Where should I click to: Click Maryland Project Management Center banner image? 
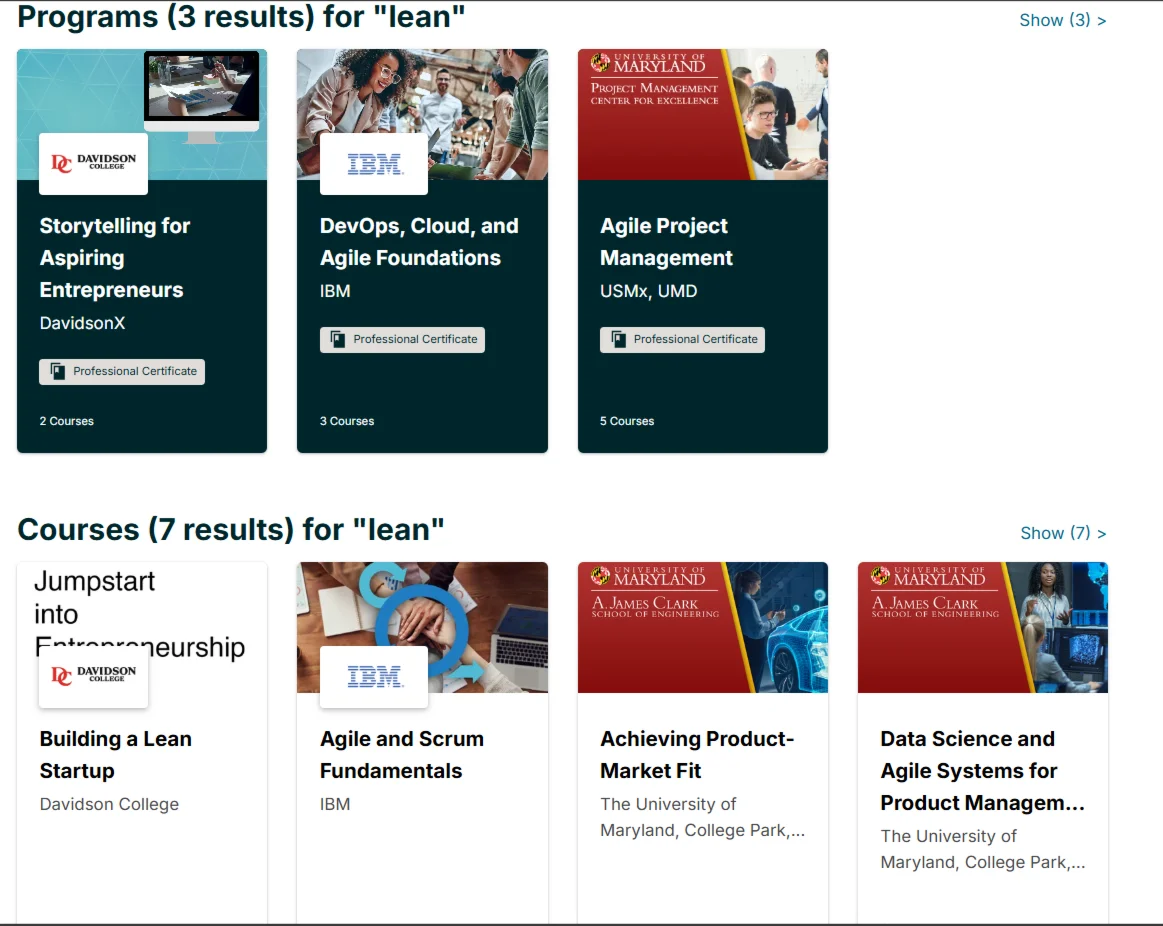(x=702, y=114)
